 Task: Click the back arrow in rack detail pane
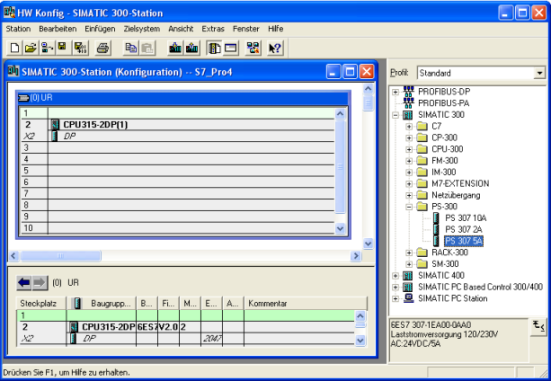click(x=24, y=283)
